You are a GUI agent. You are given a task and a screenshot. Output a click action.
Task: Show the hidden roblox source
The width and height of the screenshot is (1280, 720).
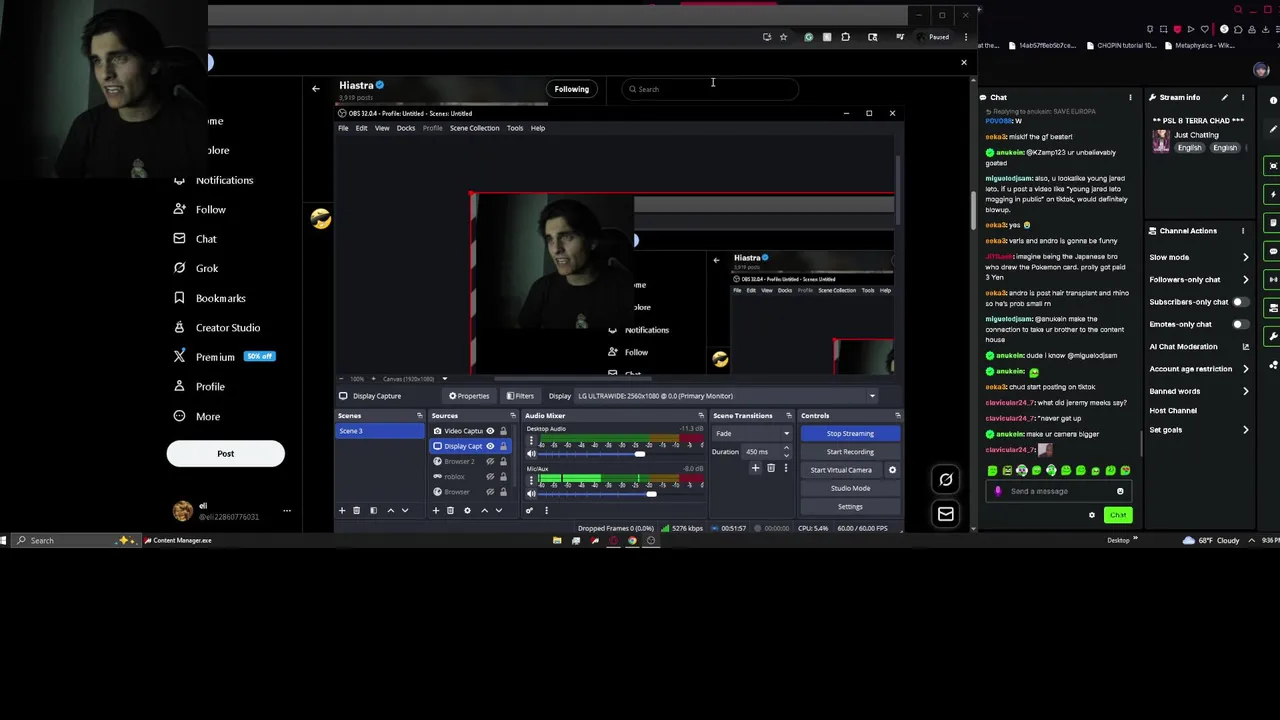coord(490,477)
